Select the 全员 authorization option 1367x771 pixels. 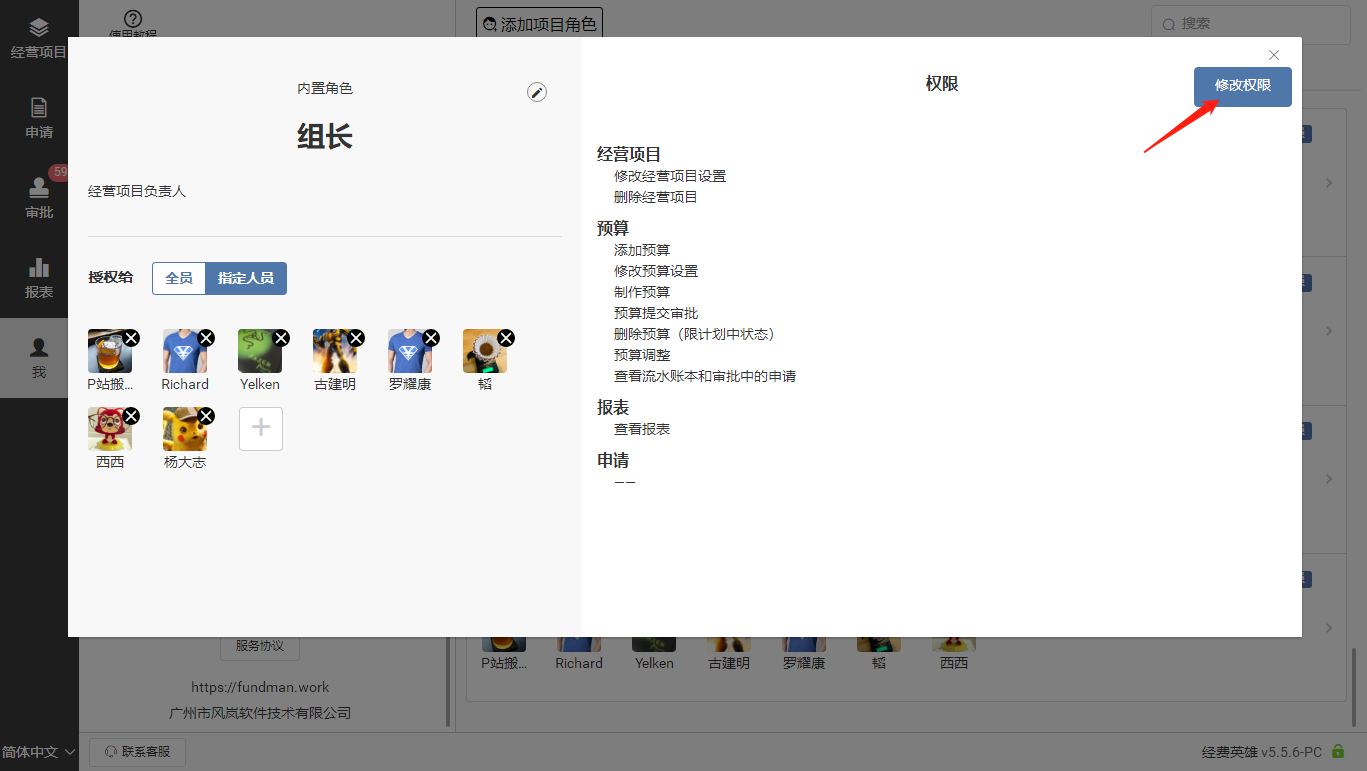point(179,278)
